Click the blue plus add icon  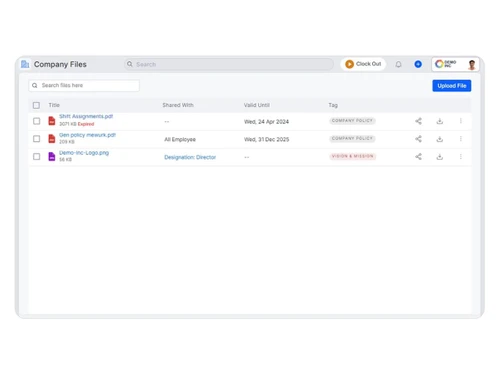pos(418,64)
